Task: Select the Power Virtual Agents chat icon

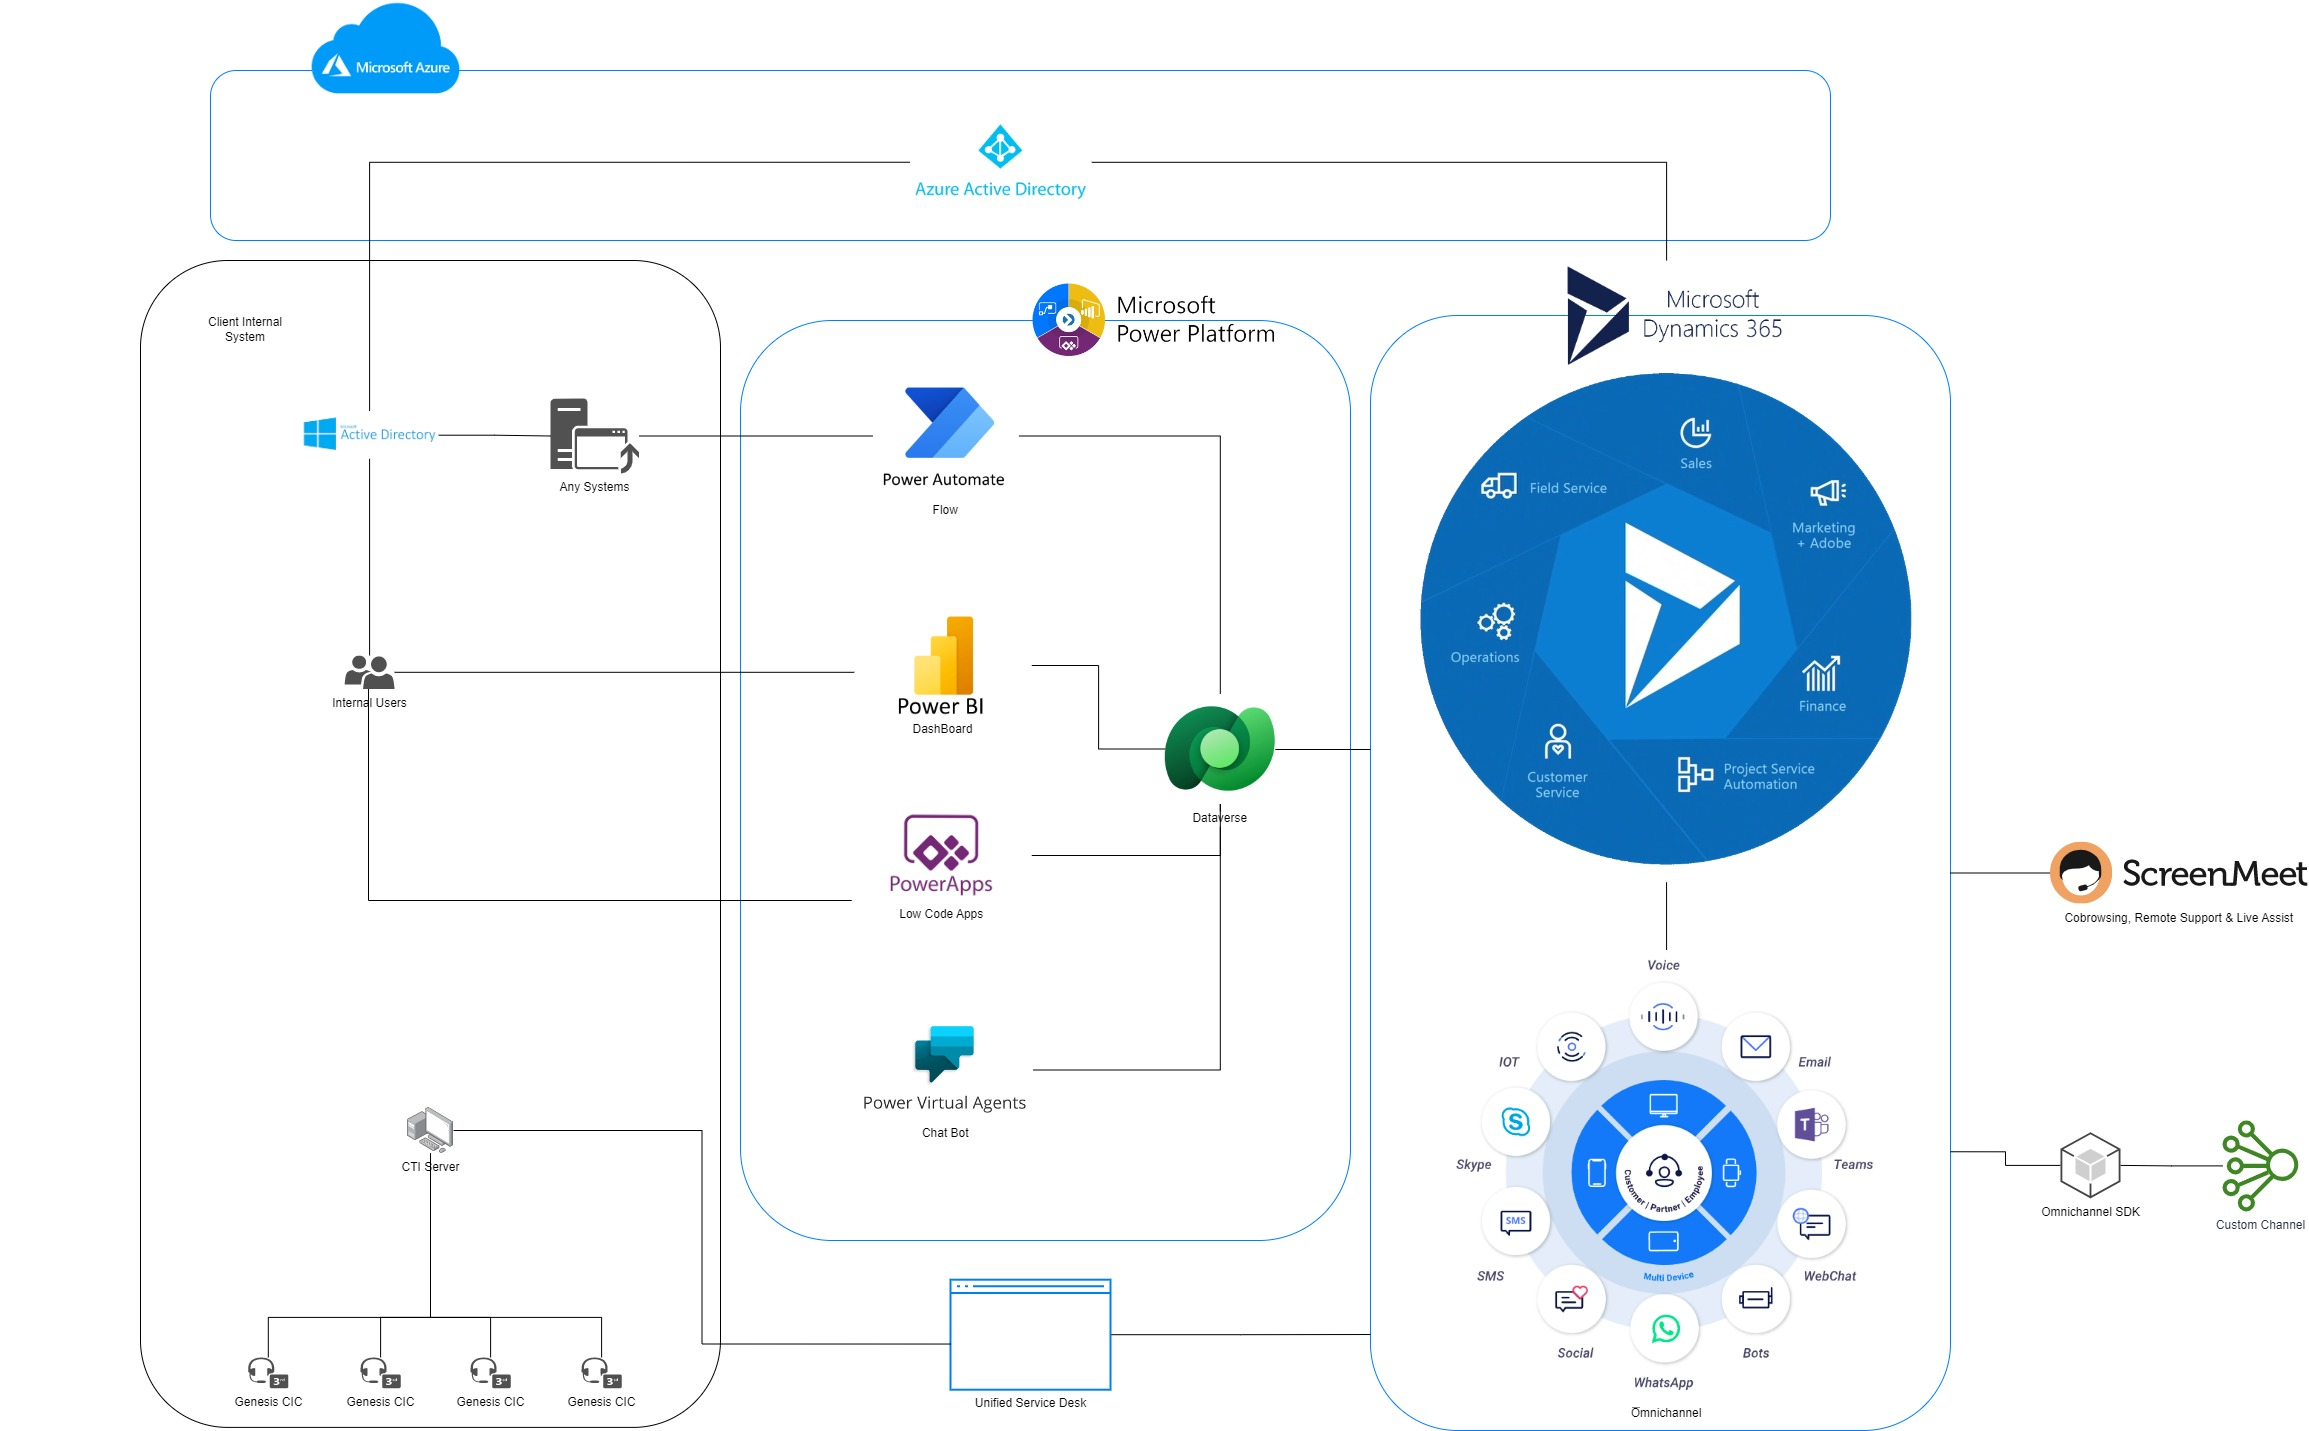Action: (x=944, y=1053)
